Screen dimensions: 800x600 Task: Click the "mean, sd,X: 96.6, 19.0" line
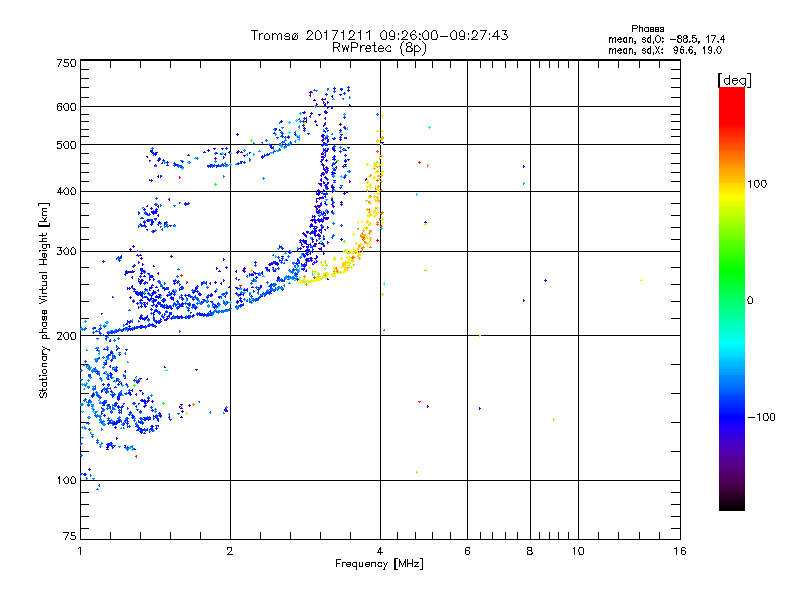click(665, 50)
